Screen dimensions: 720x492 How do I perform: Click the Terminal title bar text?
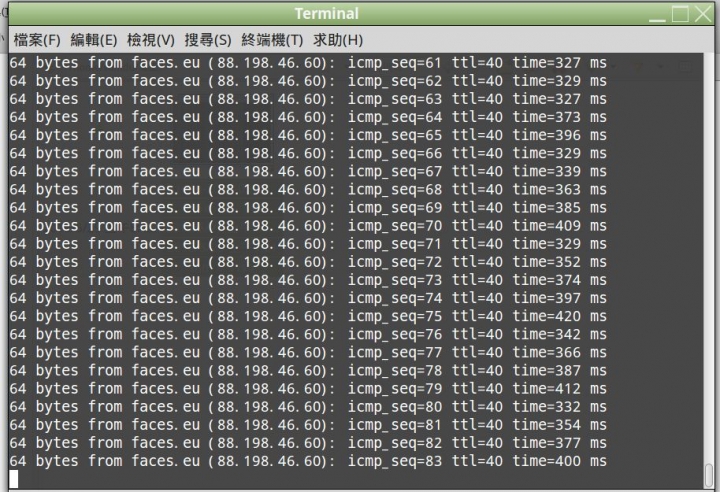coord(326,13)
